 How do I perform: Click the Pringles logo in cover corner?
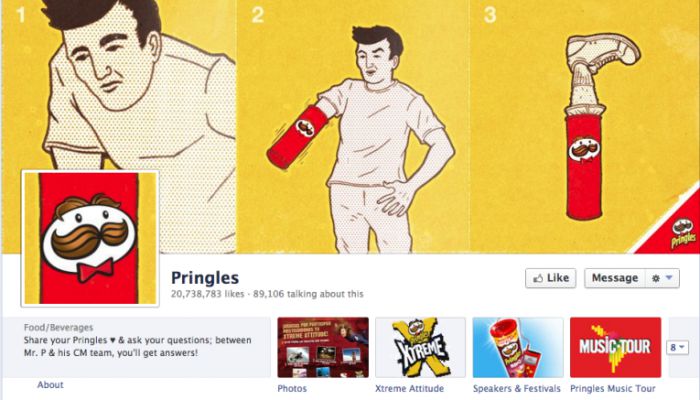tap(683, 234)
